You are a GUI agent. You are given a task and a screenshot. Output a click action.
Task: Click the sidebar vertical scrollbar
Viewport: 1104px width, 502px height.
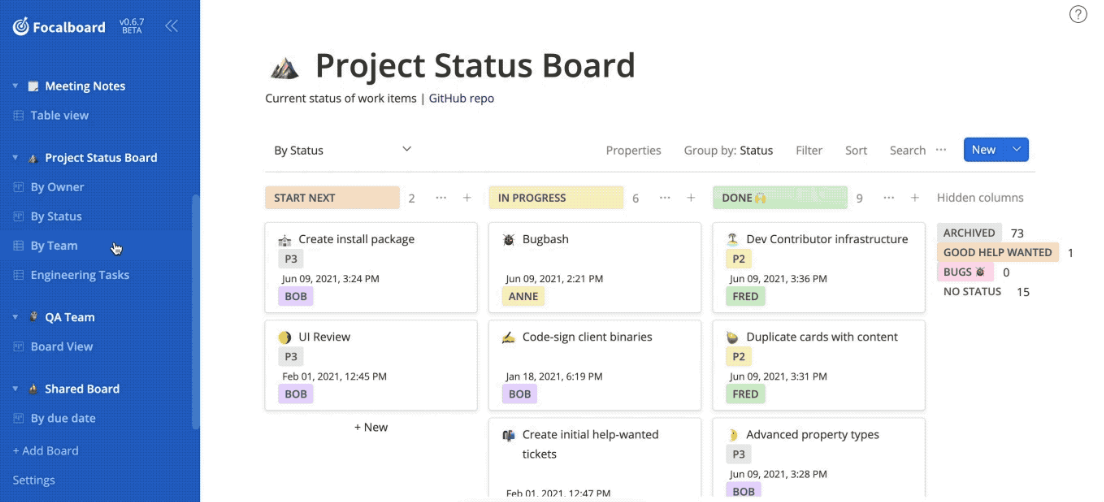[196, 311]
